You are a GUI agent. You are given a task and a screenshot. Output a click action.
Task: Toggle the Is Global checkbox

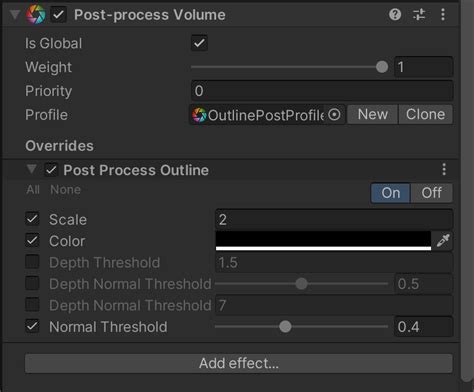tap(199, 43)
